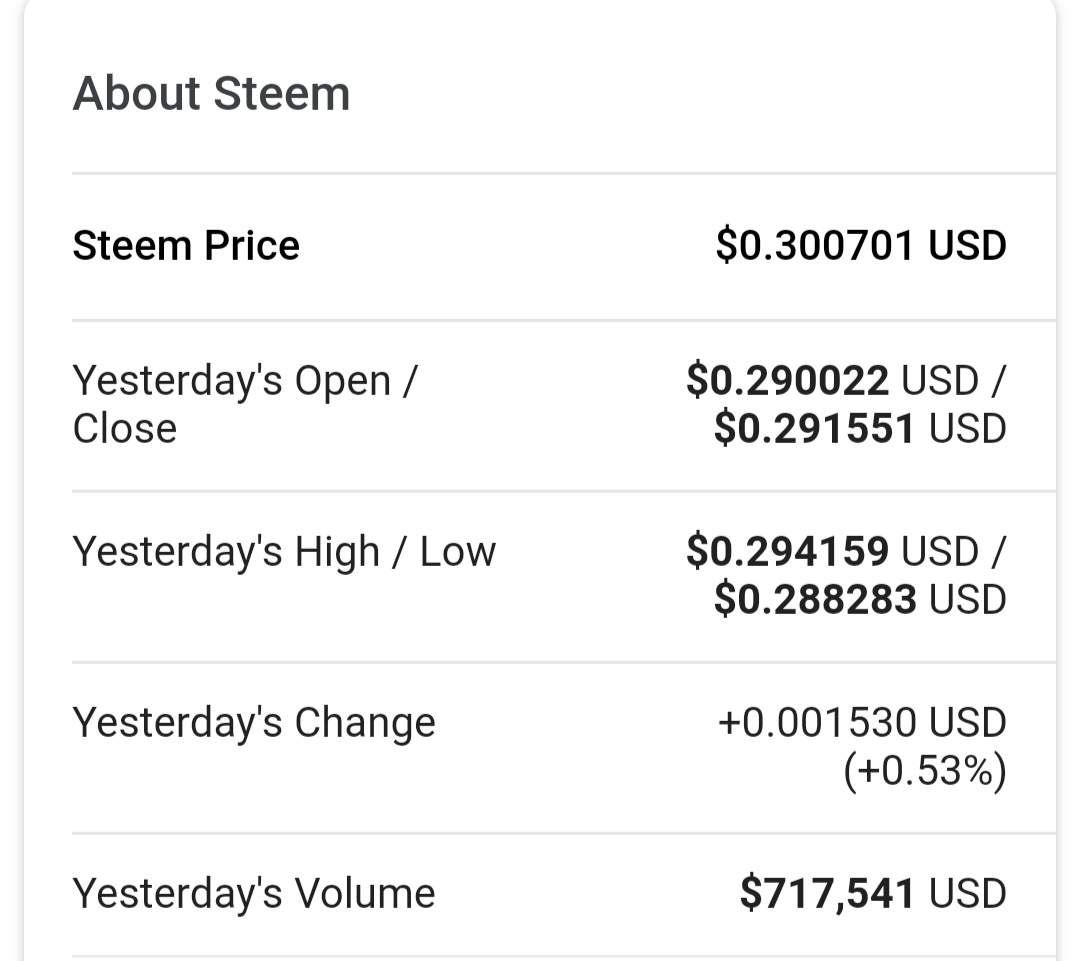The width and height of the screenshot is (1080, 961).
Task: Select the About Steem heading
Action: point(211,93)
